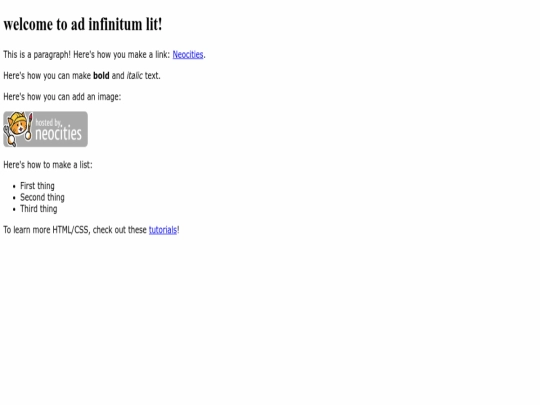Click the 'This is a paragraph!' sentence

point(37,54)
